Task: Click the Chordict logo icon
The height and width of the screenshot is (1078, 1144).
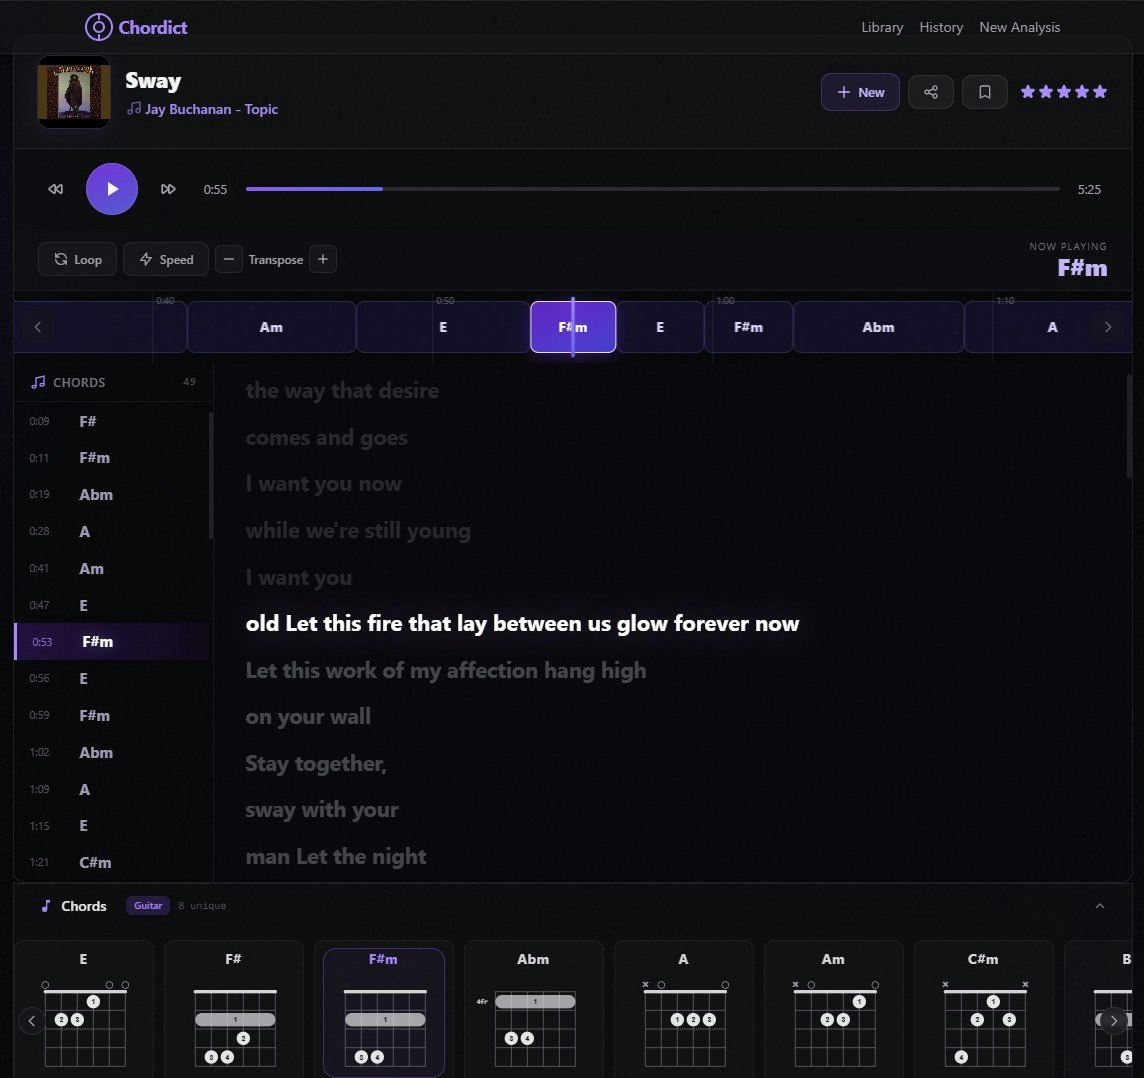Action: (98, 27)
